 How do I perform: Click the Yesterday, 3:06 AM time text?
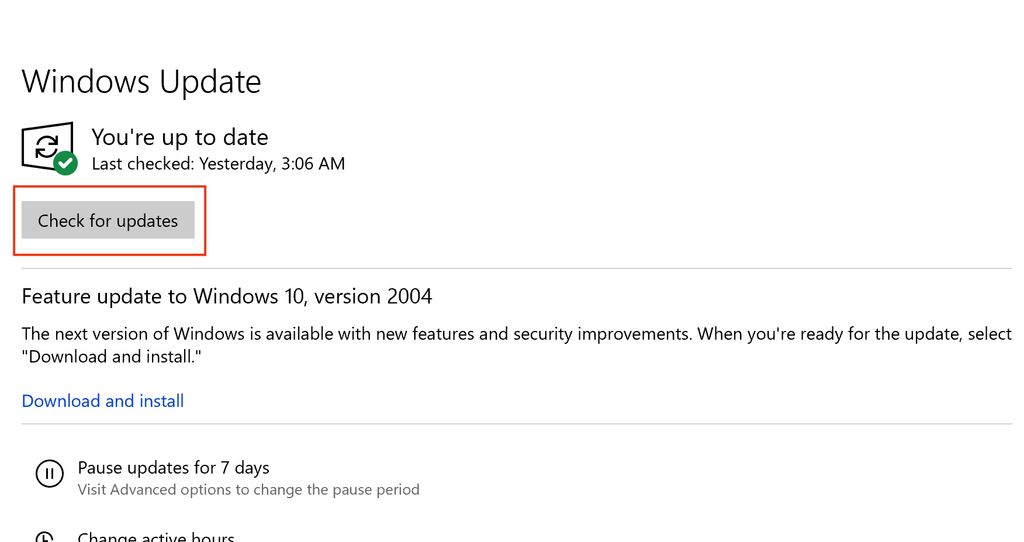[272, 163]
